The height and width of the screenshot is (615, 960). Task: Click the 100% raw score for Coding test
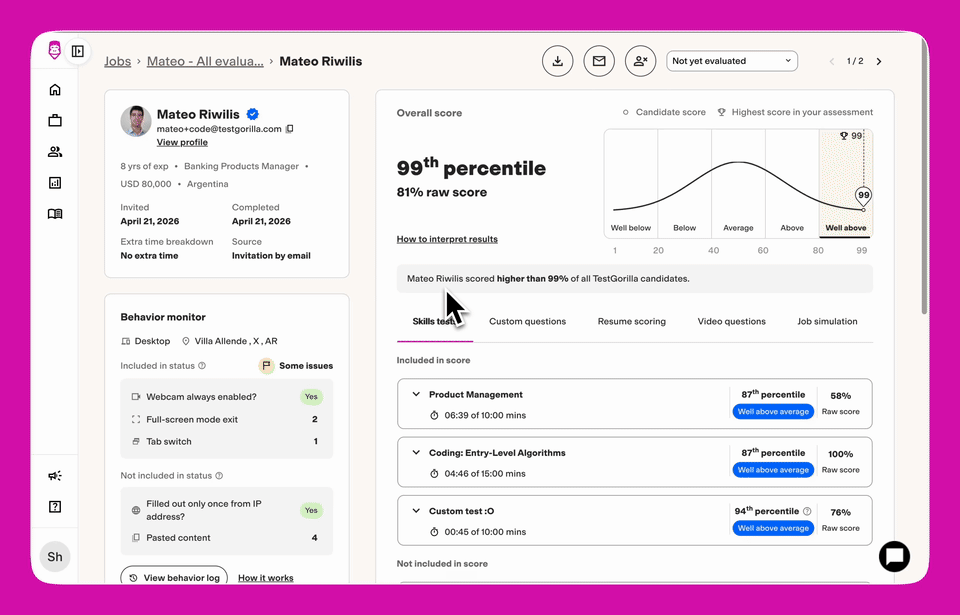tap(841, 454)
